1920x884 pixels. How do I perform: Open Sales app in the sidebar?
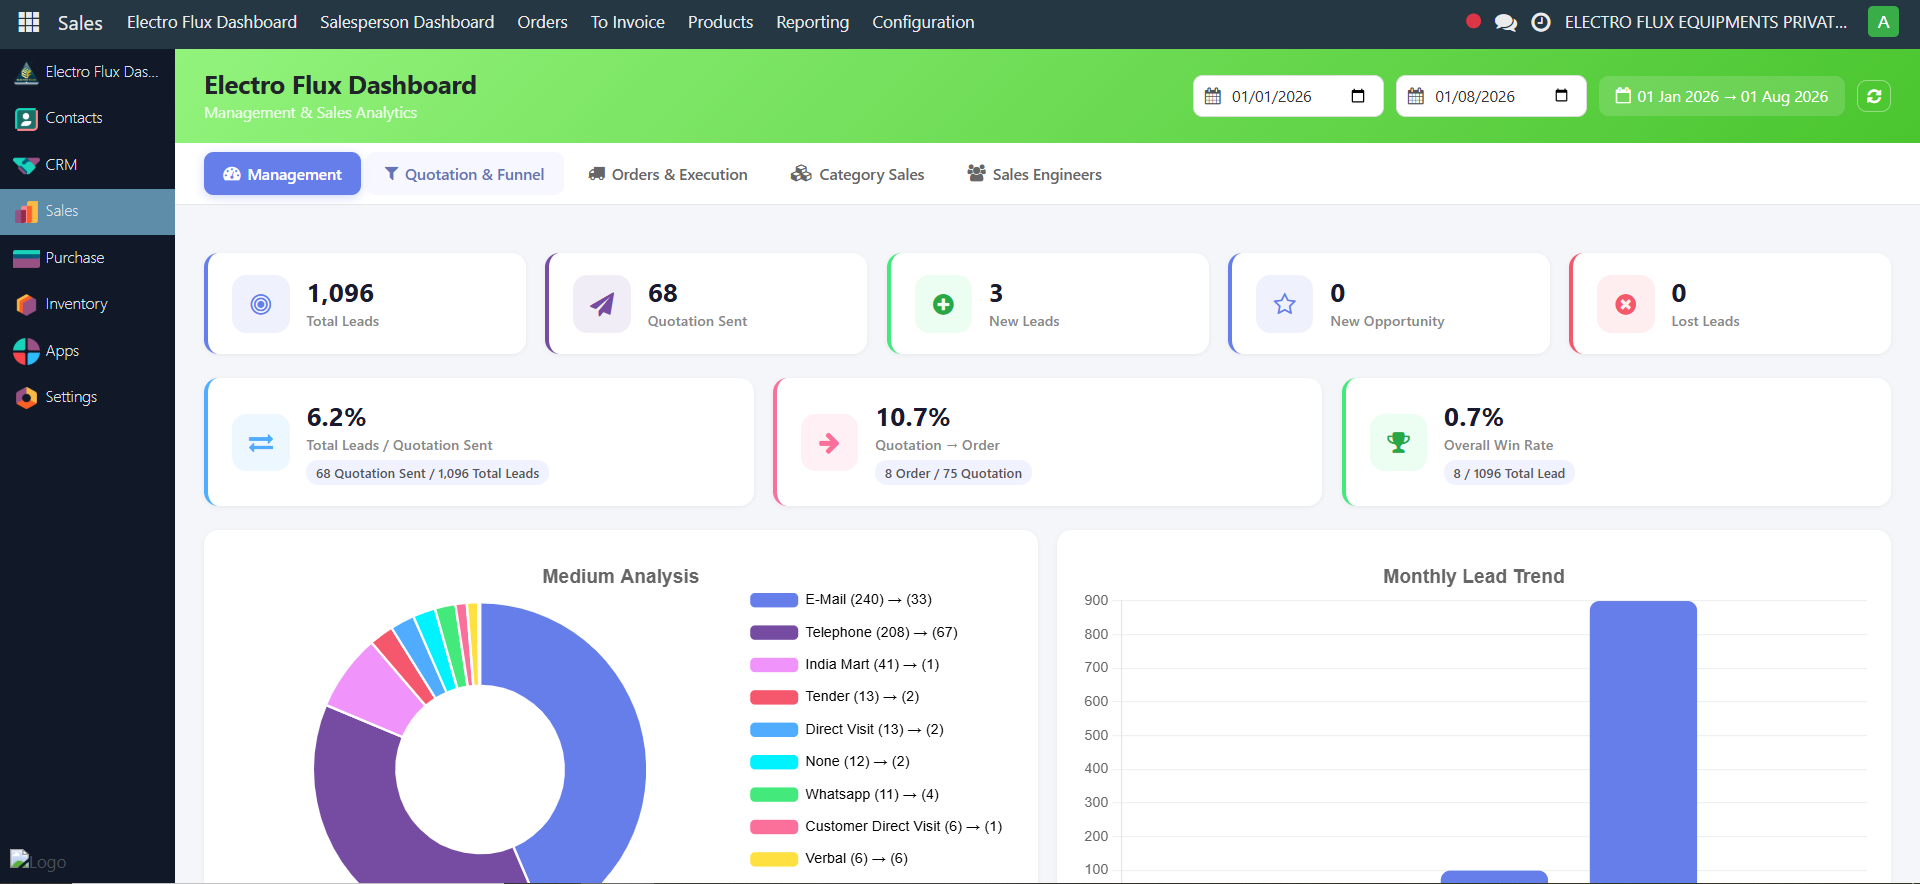pos(87,211)
